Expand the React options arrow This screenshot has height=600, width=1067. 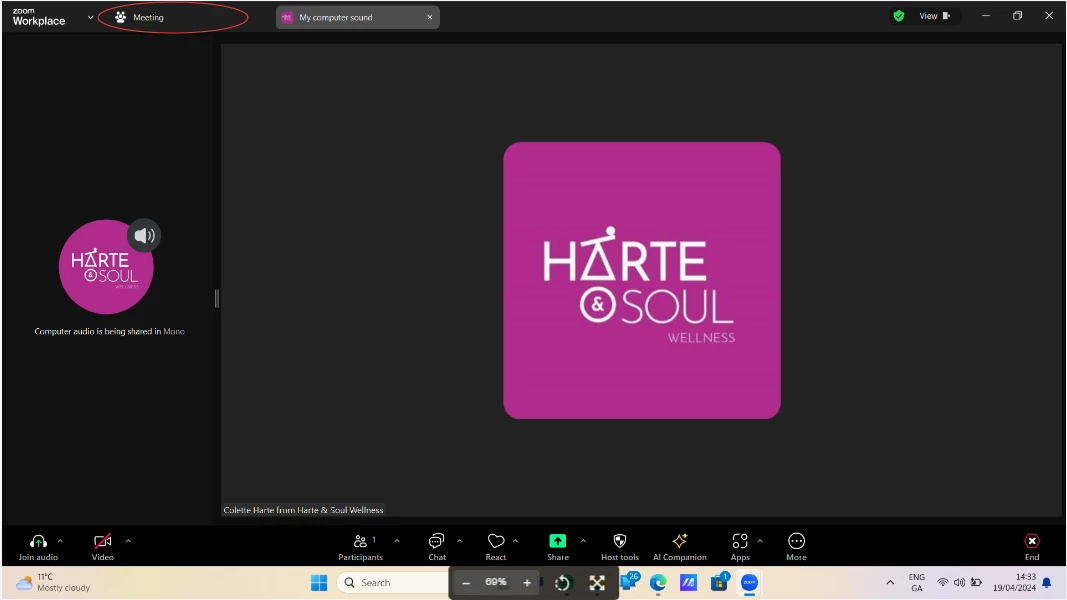point(515,541)
